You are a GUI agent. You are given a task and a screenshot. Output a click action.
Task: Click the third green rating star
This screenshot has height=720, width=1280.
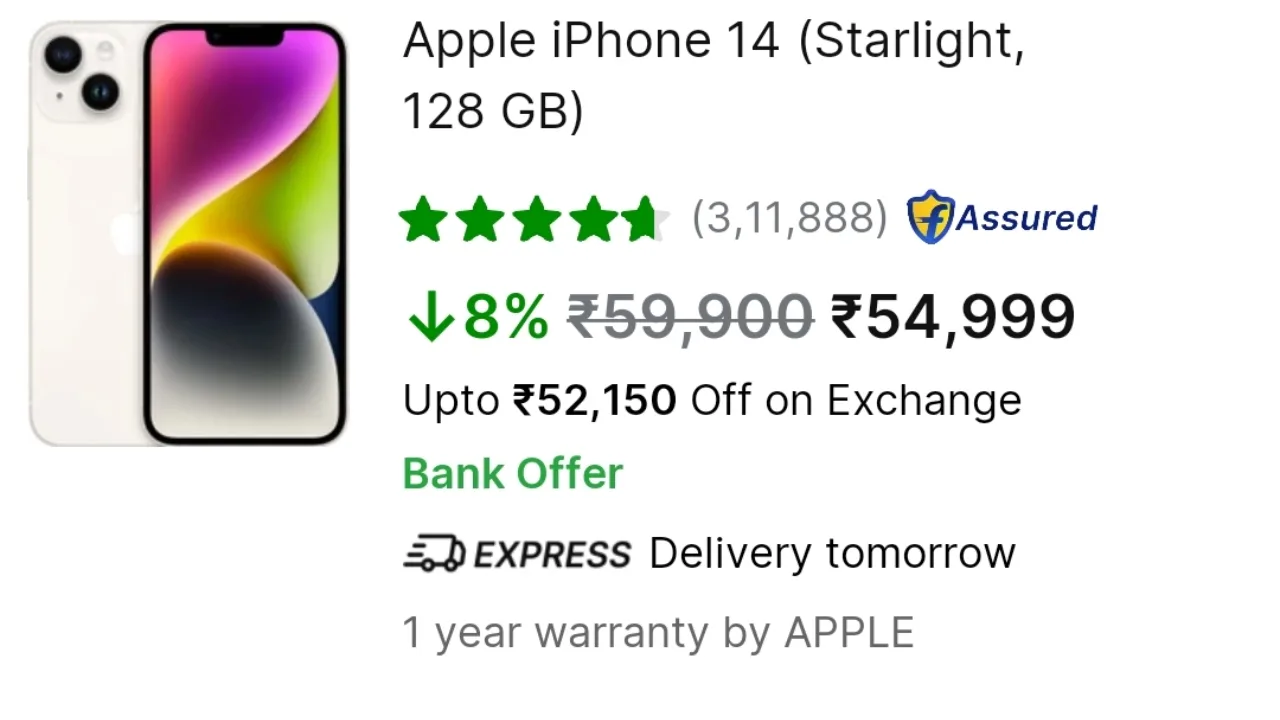click(x=536, y=219)
